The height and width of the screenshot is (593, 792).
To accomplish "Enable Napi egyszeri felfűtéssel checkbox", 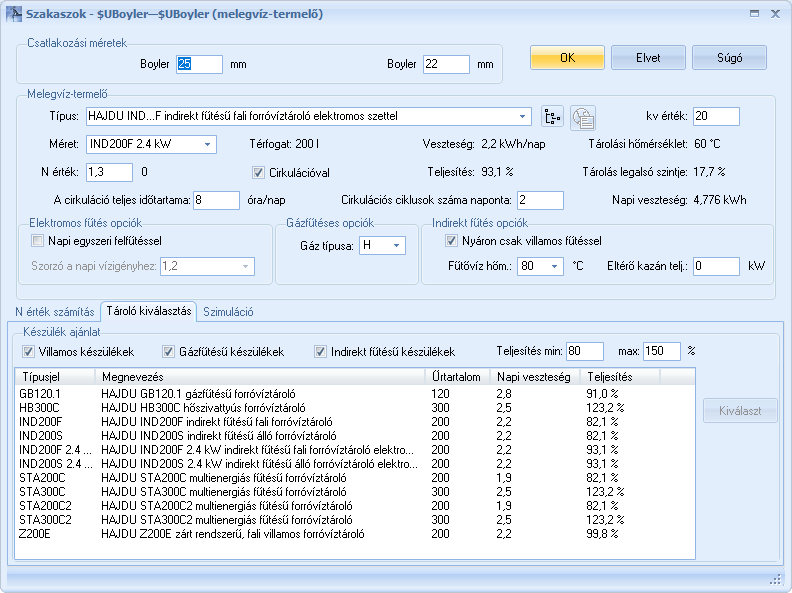I will coord(37,241).
